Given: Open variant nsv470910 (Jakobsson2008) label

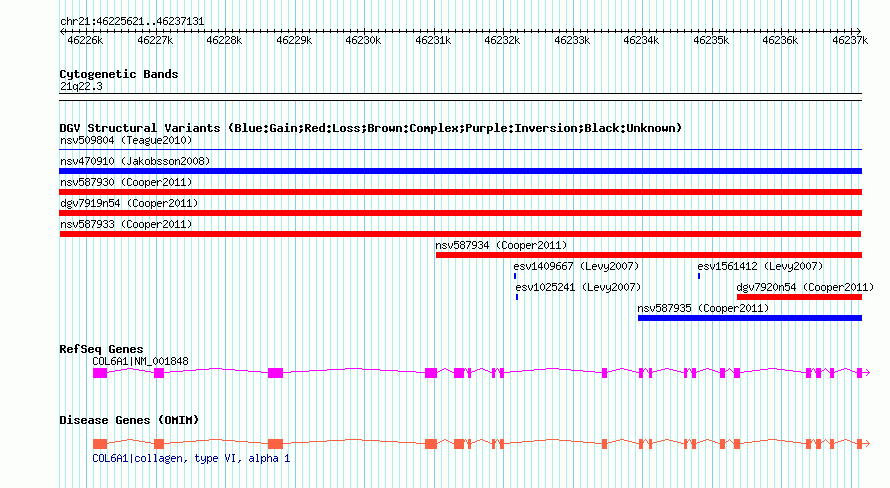Looking at the screenshot, I should click(x=135, y=161).
